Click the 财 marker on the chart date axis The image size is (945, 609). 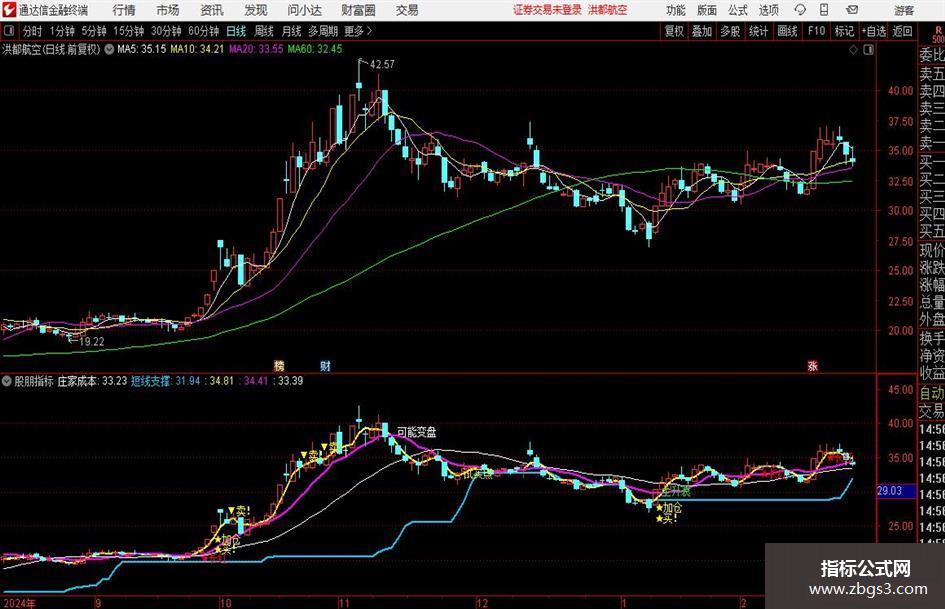coord(325,365)
